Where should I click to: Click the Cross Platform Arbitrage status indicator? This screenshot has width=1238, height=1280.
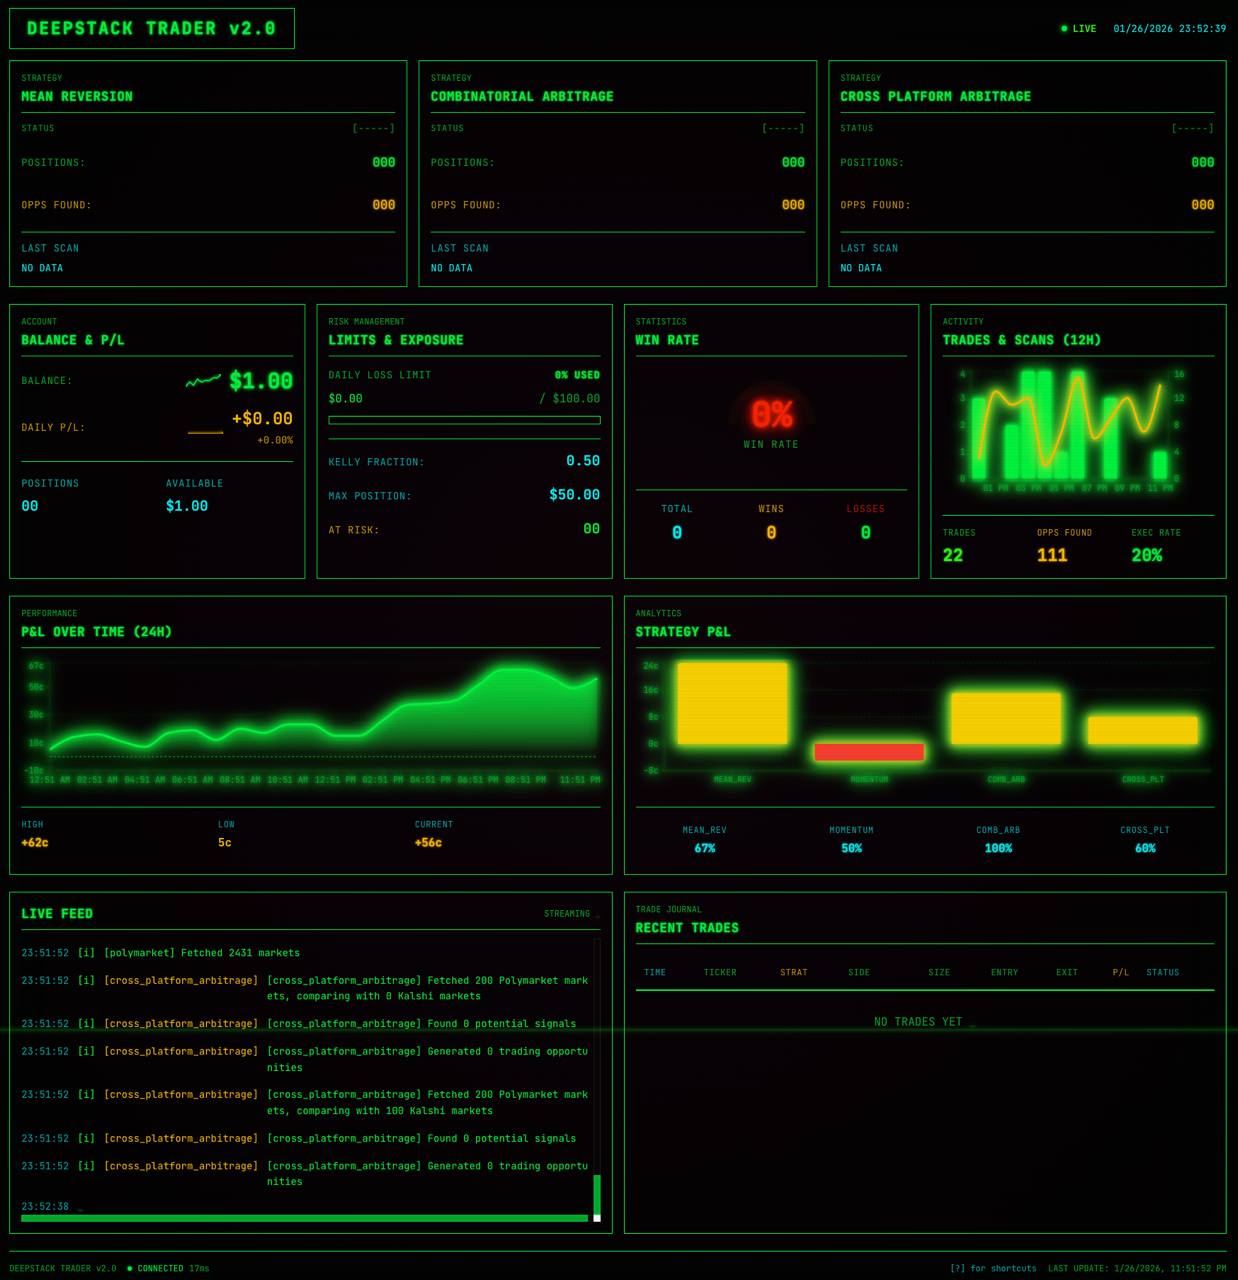coord(1192,128)
